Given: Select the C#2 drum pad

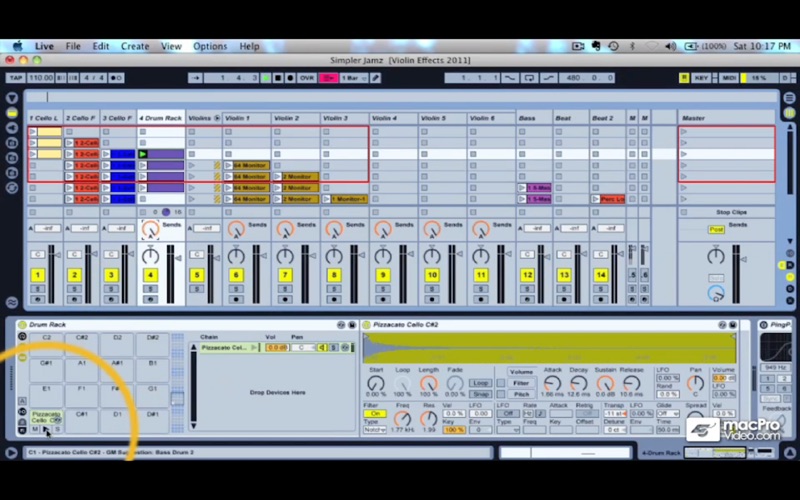Looking at the screenshot, I should [x=82, y=338].
